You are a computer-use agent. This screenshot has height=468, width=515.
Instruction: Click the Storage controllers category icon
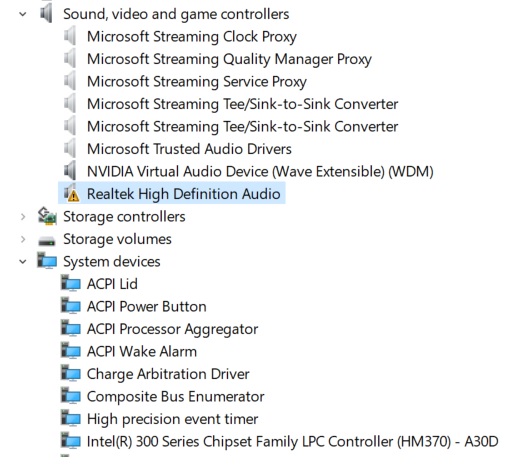coord(47,216)
